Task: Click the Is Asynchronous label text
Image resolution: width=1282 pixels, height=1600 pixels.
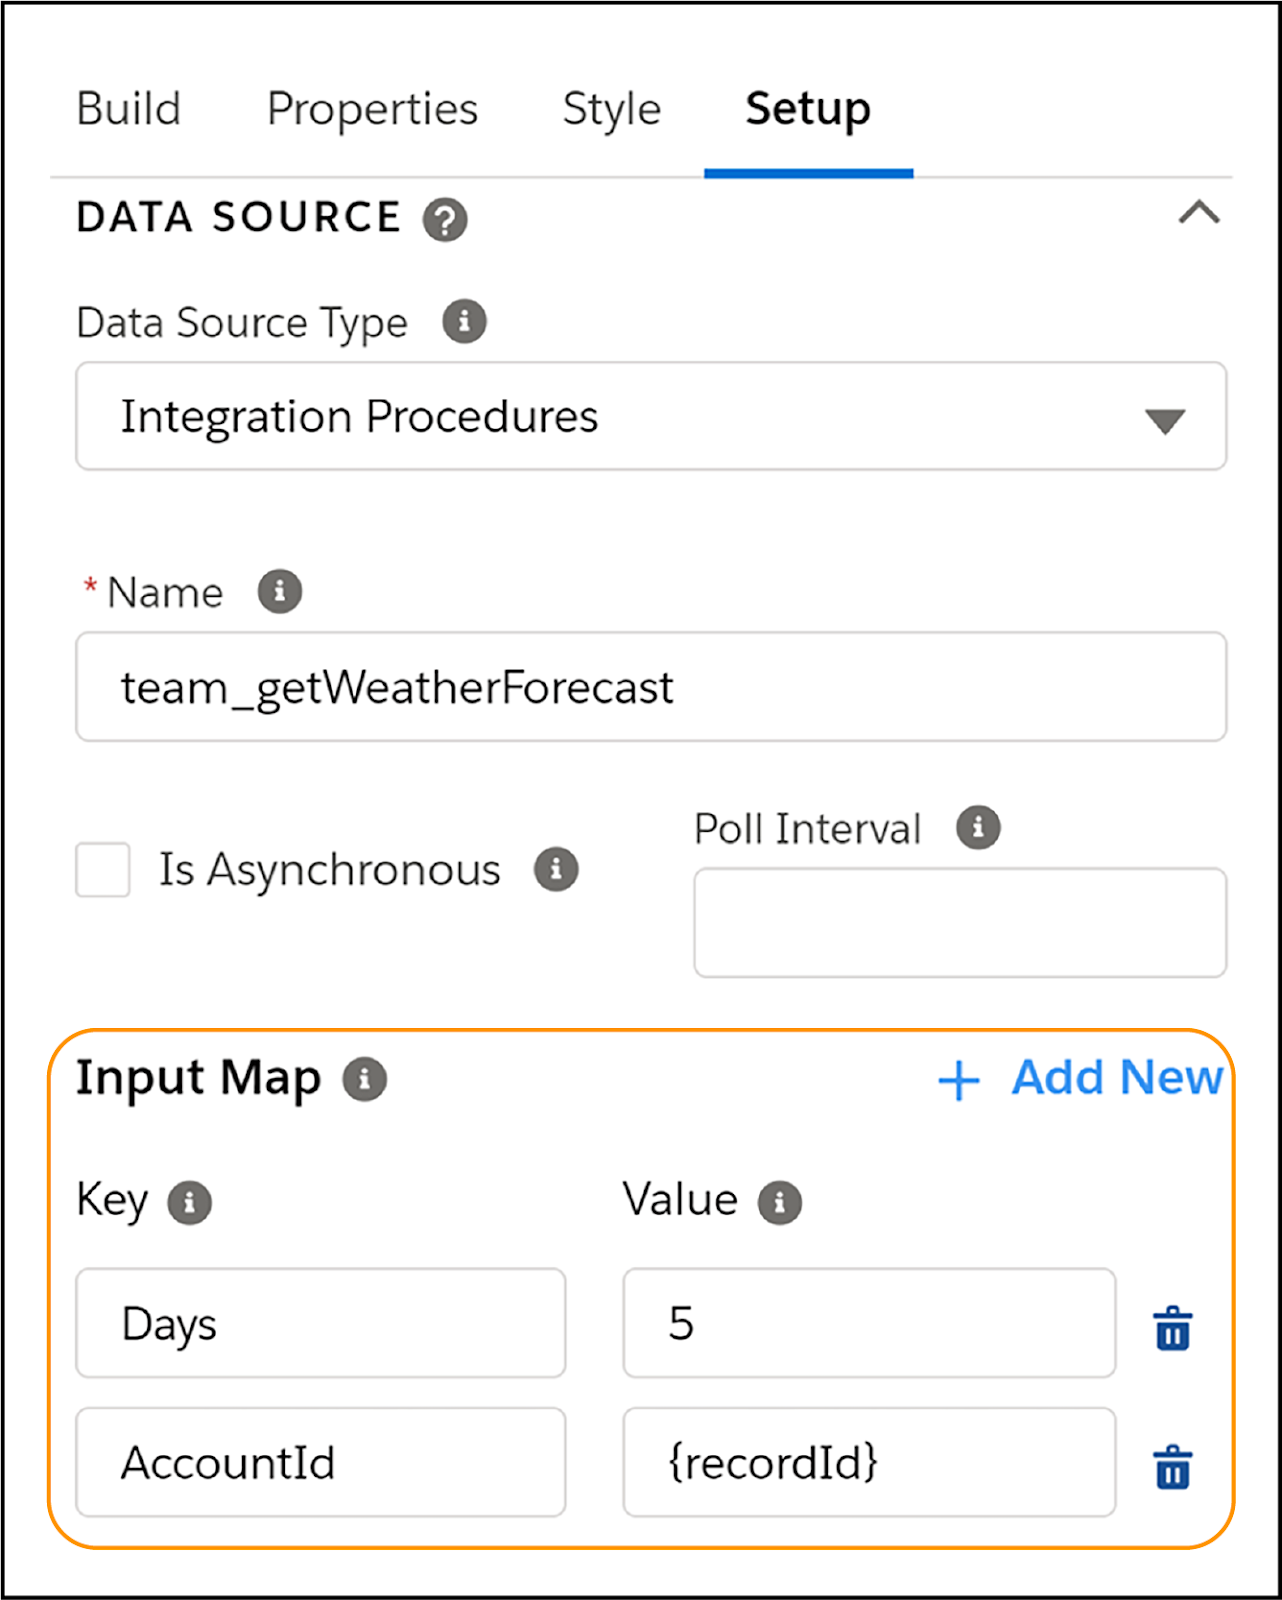Action: (x=330, y=870)
